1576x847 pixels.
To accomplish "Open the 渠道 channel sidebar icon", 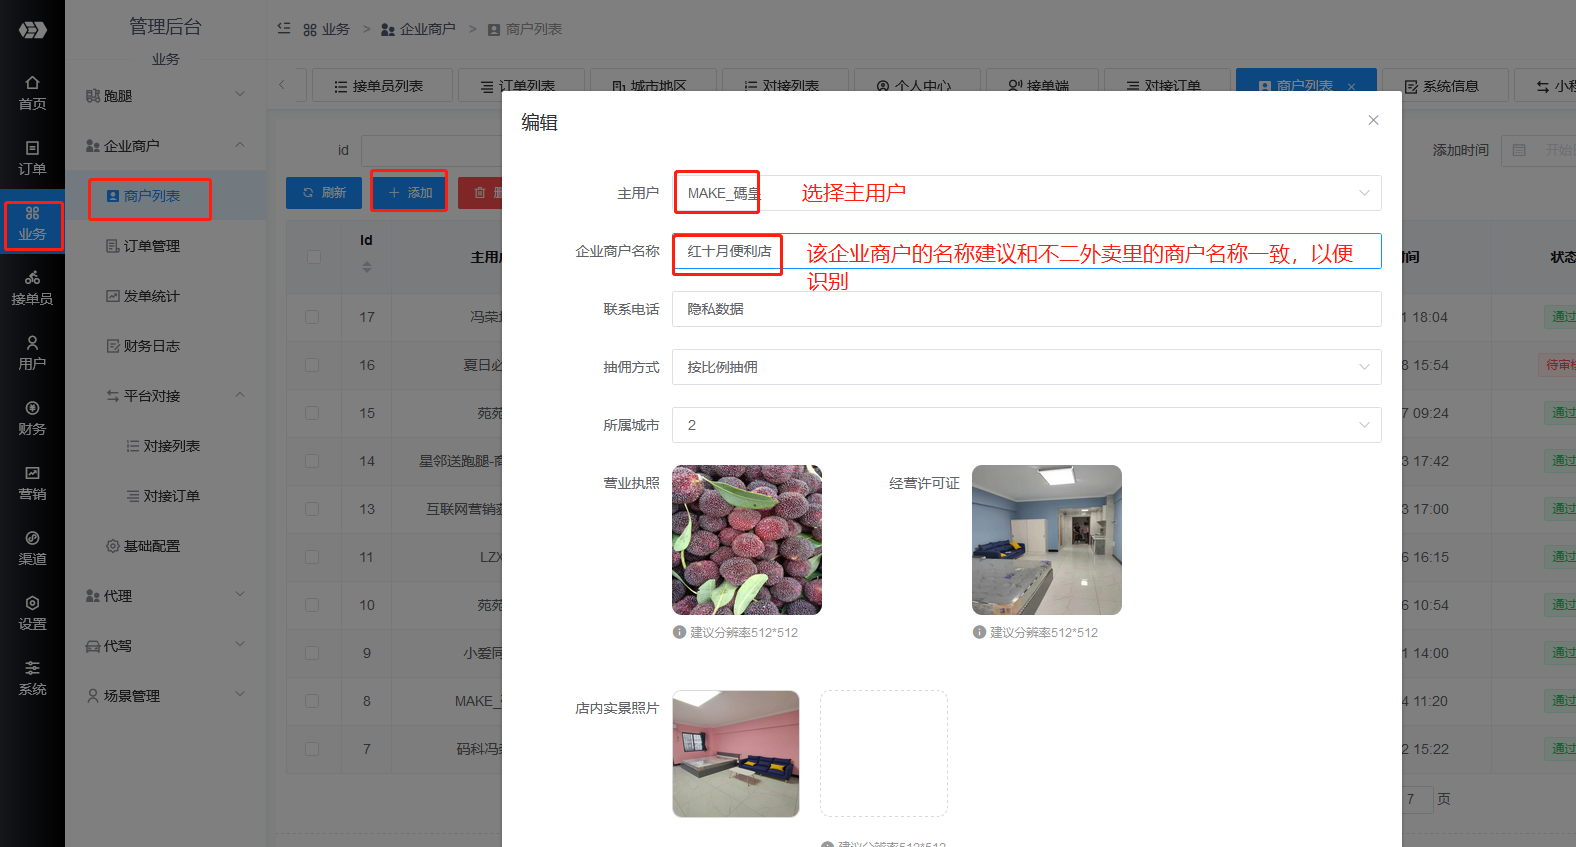I will 32,548.
